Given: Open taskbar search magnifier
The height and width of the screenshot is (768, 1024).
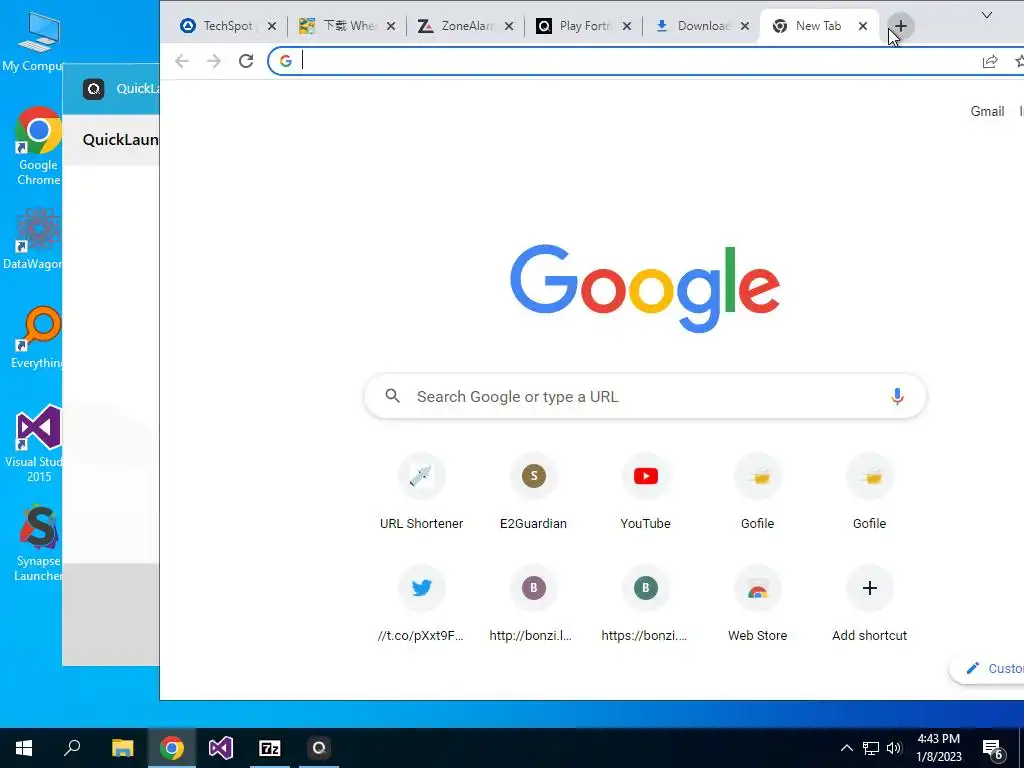Looking at the screenshot, I should pyautogui.click(x=72, y=748).
